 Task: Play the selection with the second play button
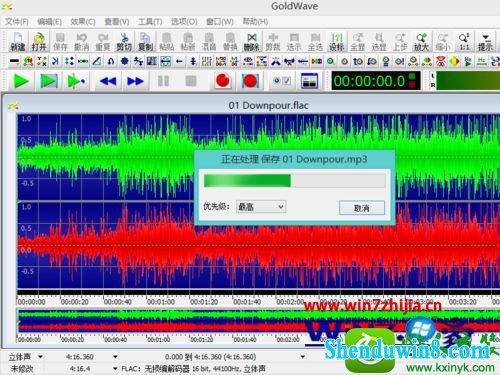point(49,81)
